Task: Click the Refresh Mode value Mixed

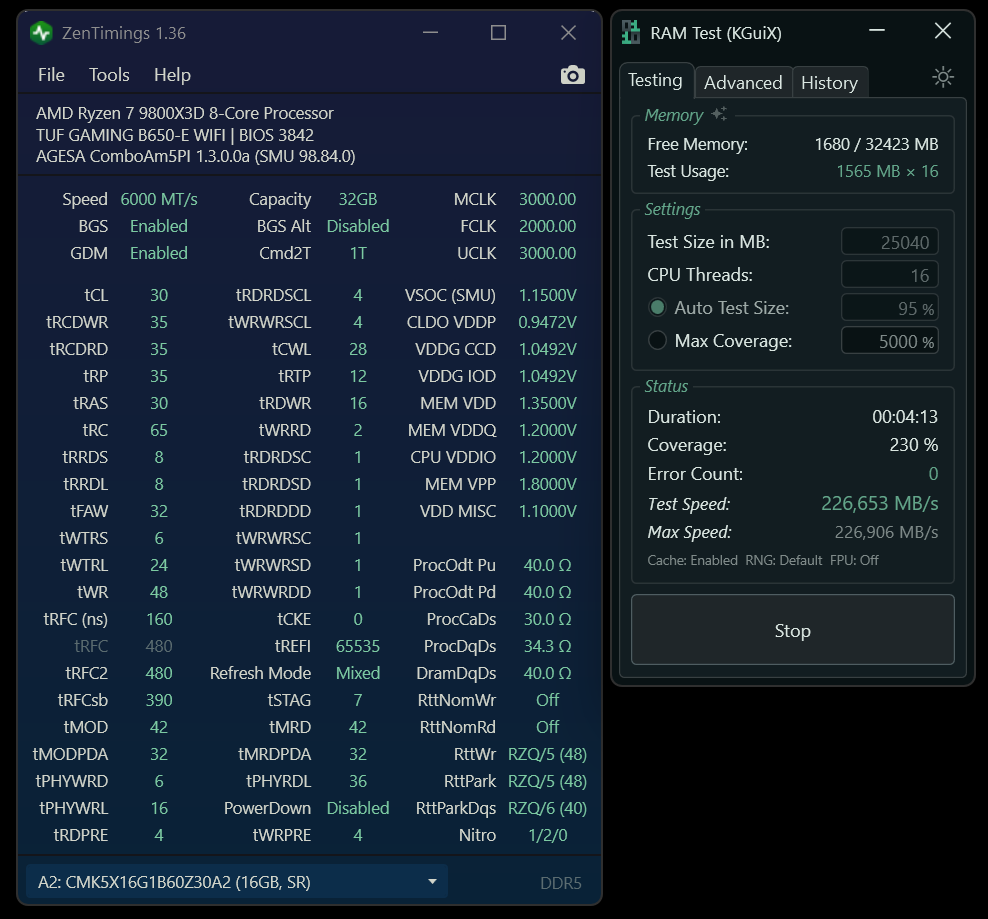Action: [x=358, y=673]
